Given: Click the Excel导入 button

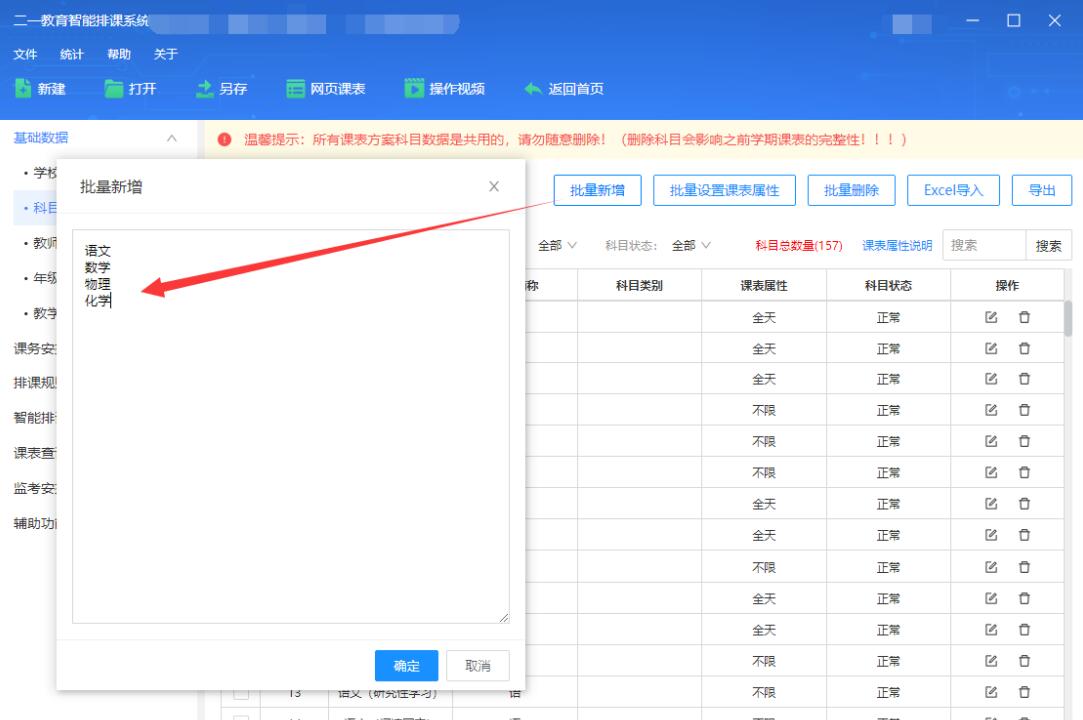Looking at the screenshot, I should (x=953, y=190).
